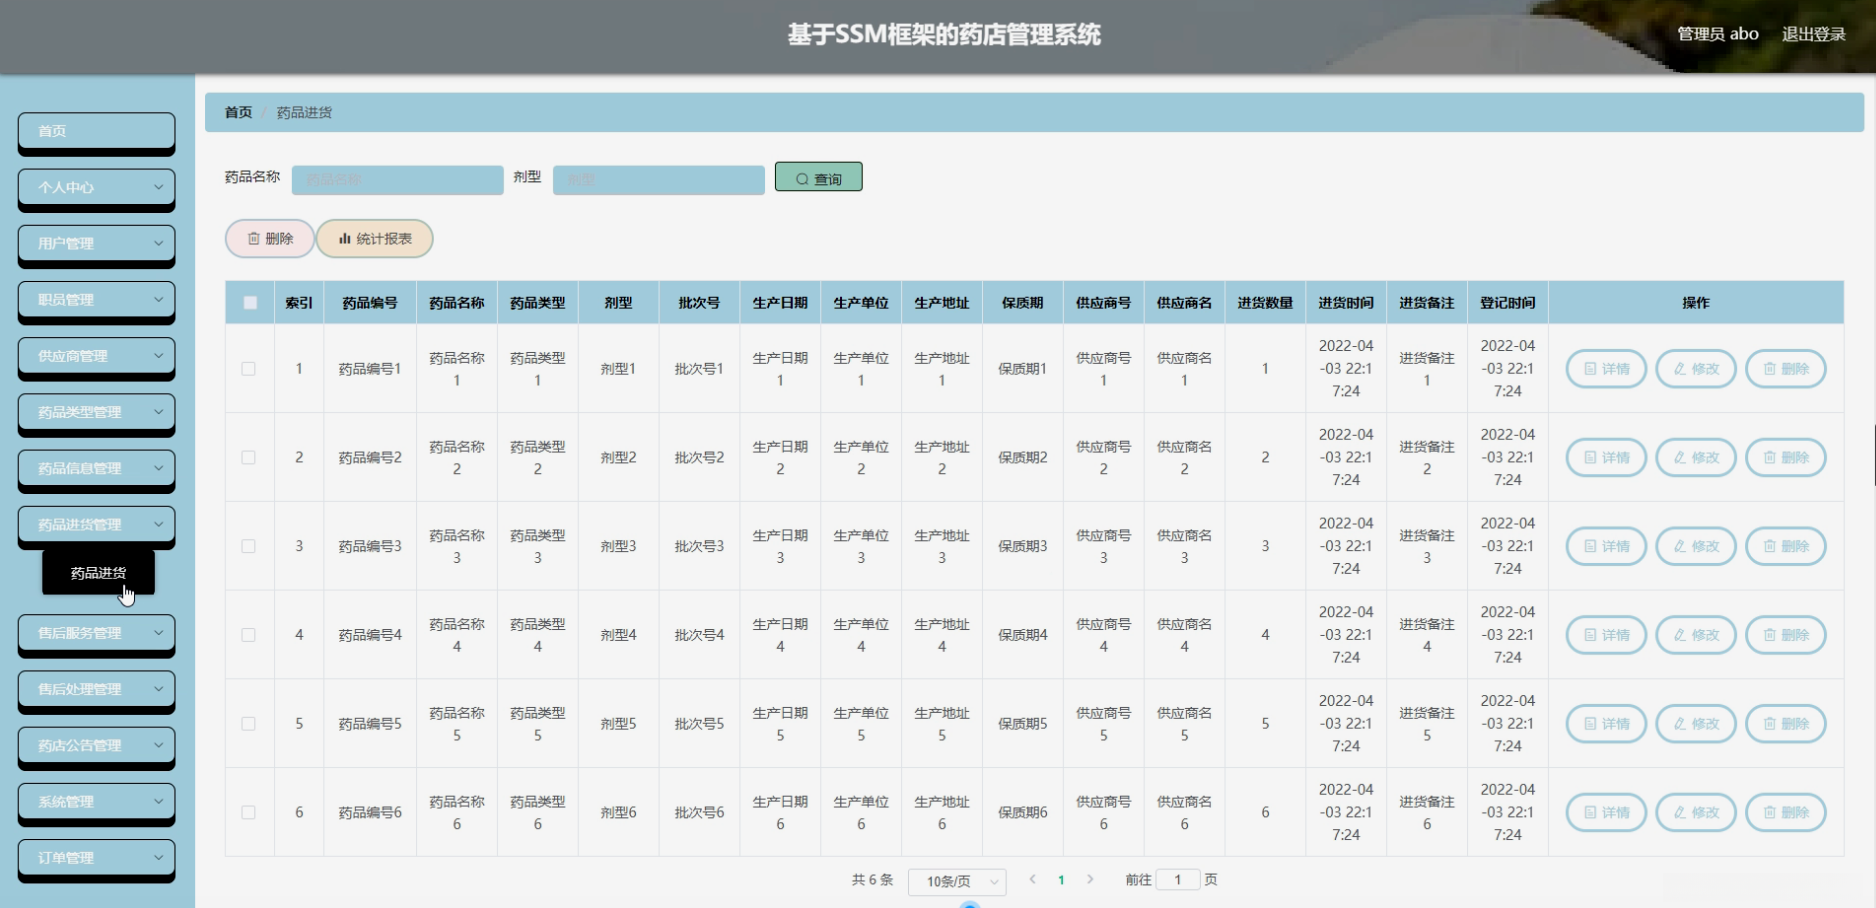1876x908 pixels.
Task: Collapse the 药品进货管理 menu group
Action: [x=96, y=525]
